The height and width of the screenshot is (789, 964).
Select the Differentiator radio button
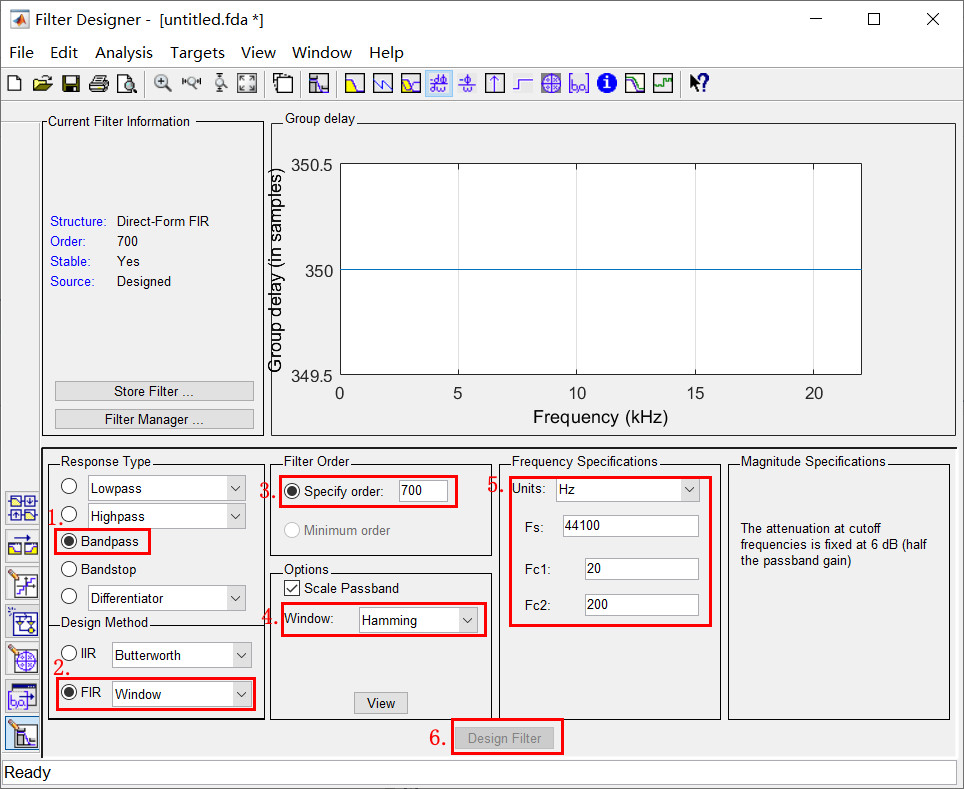coord(69,596)
